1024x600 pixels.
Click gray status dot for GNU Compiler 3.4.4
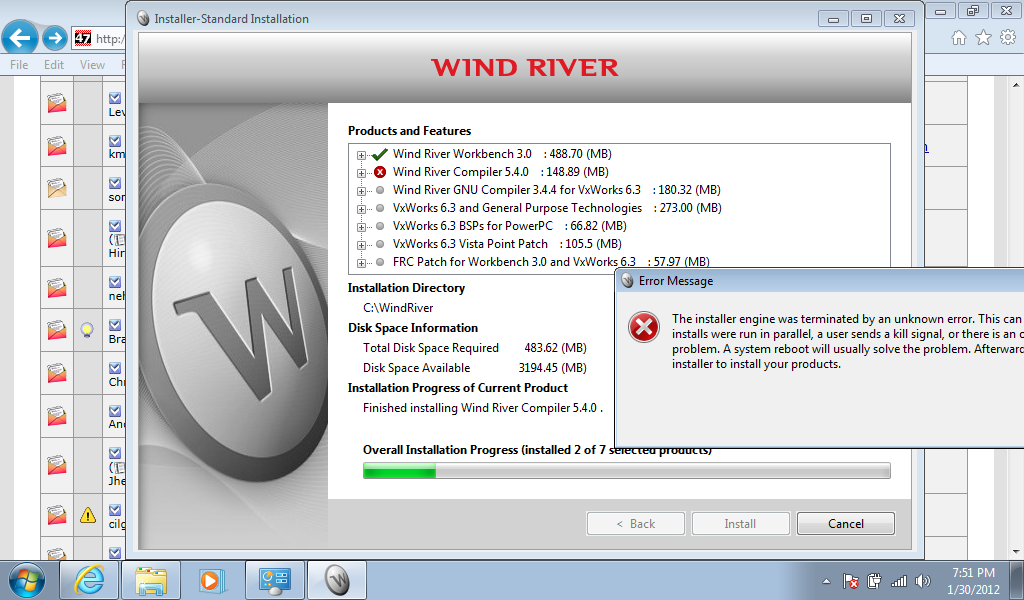coord(379,191)
